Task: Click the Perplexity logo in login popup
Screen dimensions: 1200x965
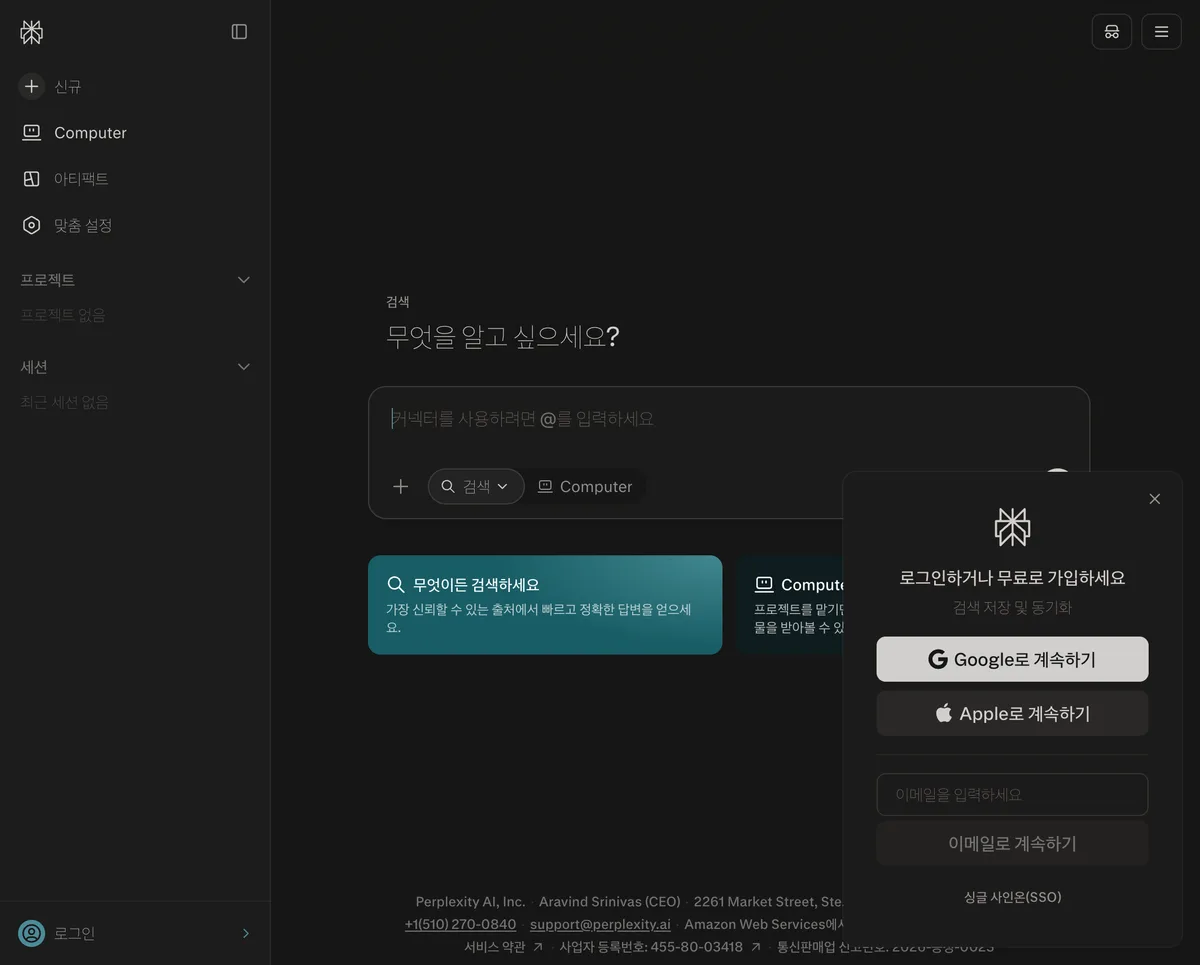Action: 1012,527
